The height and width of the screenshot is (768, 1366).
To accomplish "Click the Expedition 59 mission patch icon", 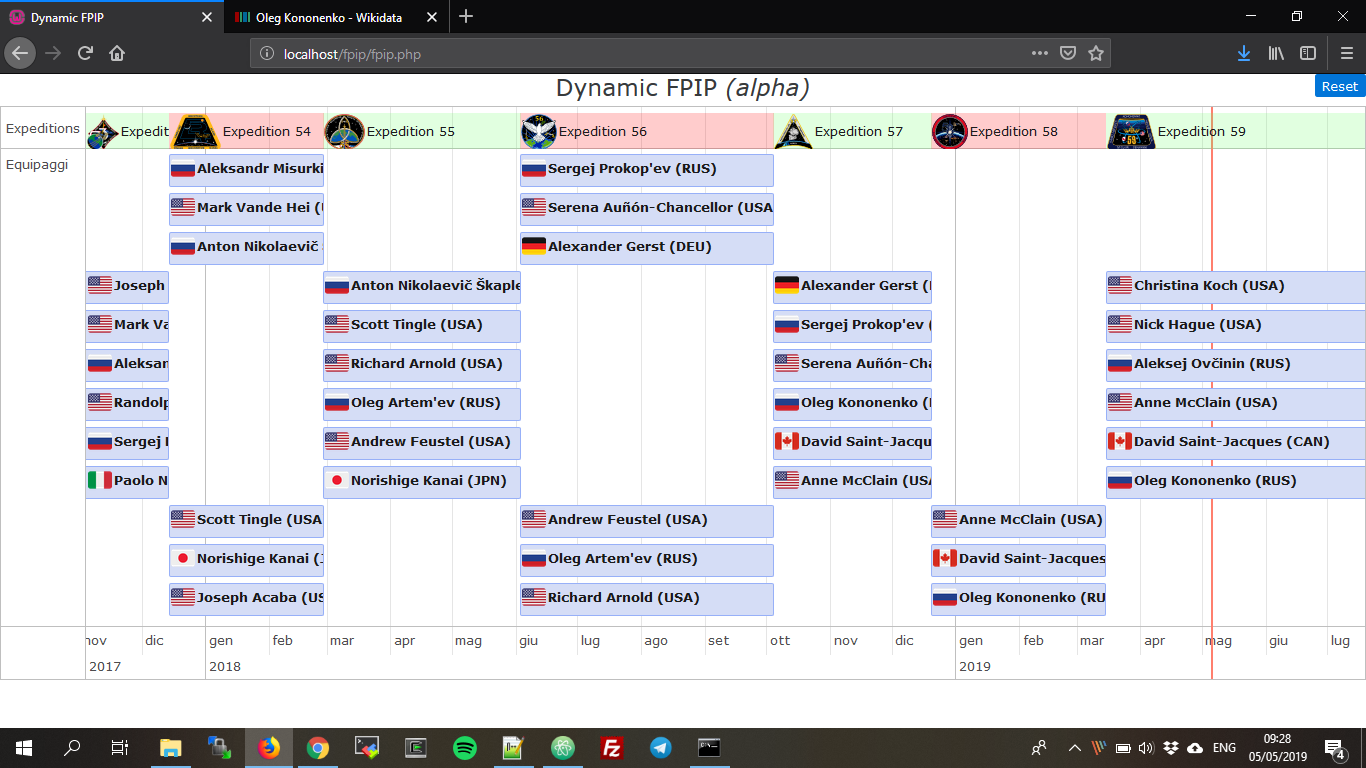I will click(1131, 131).
